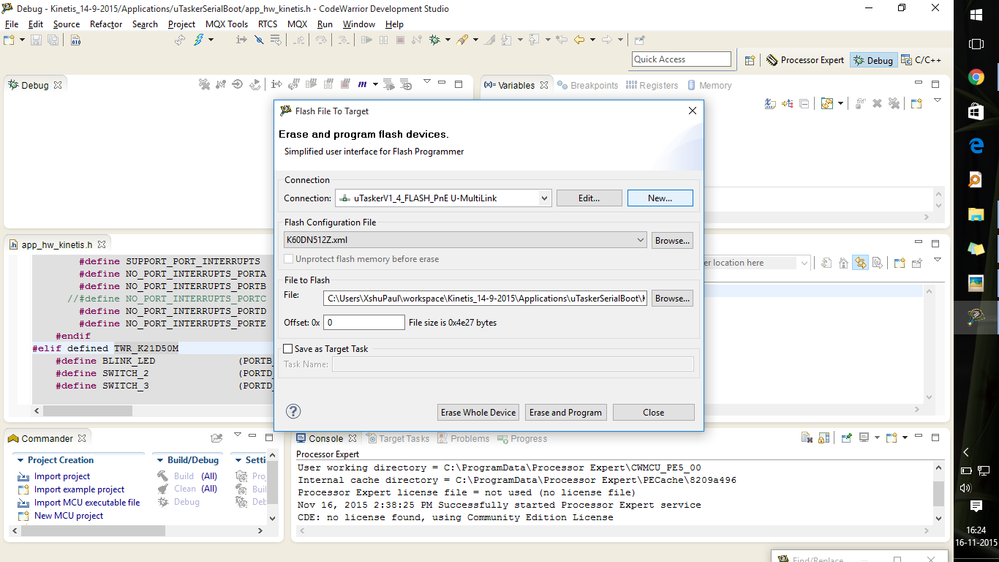Click Pin Console icon

(x=847, y=438)
